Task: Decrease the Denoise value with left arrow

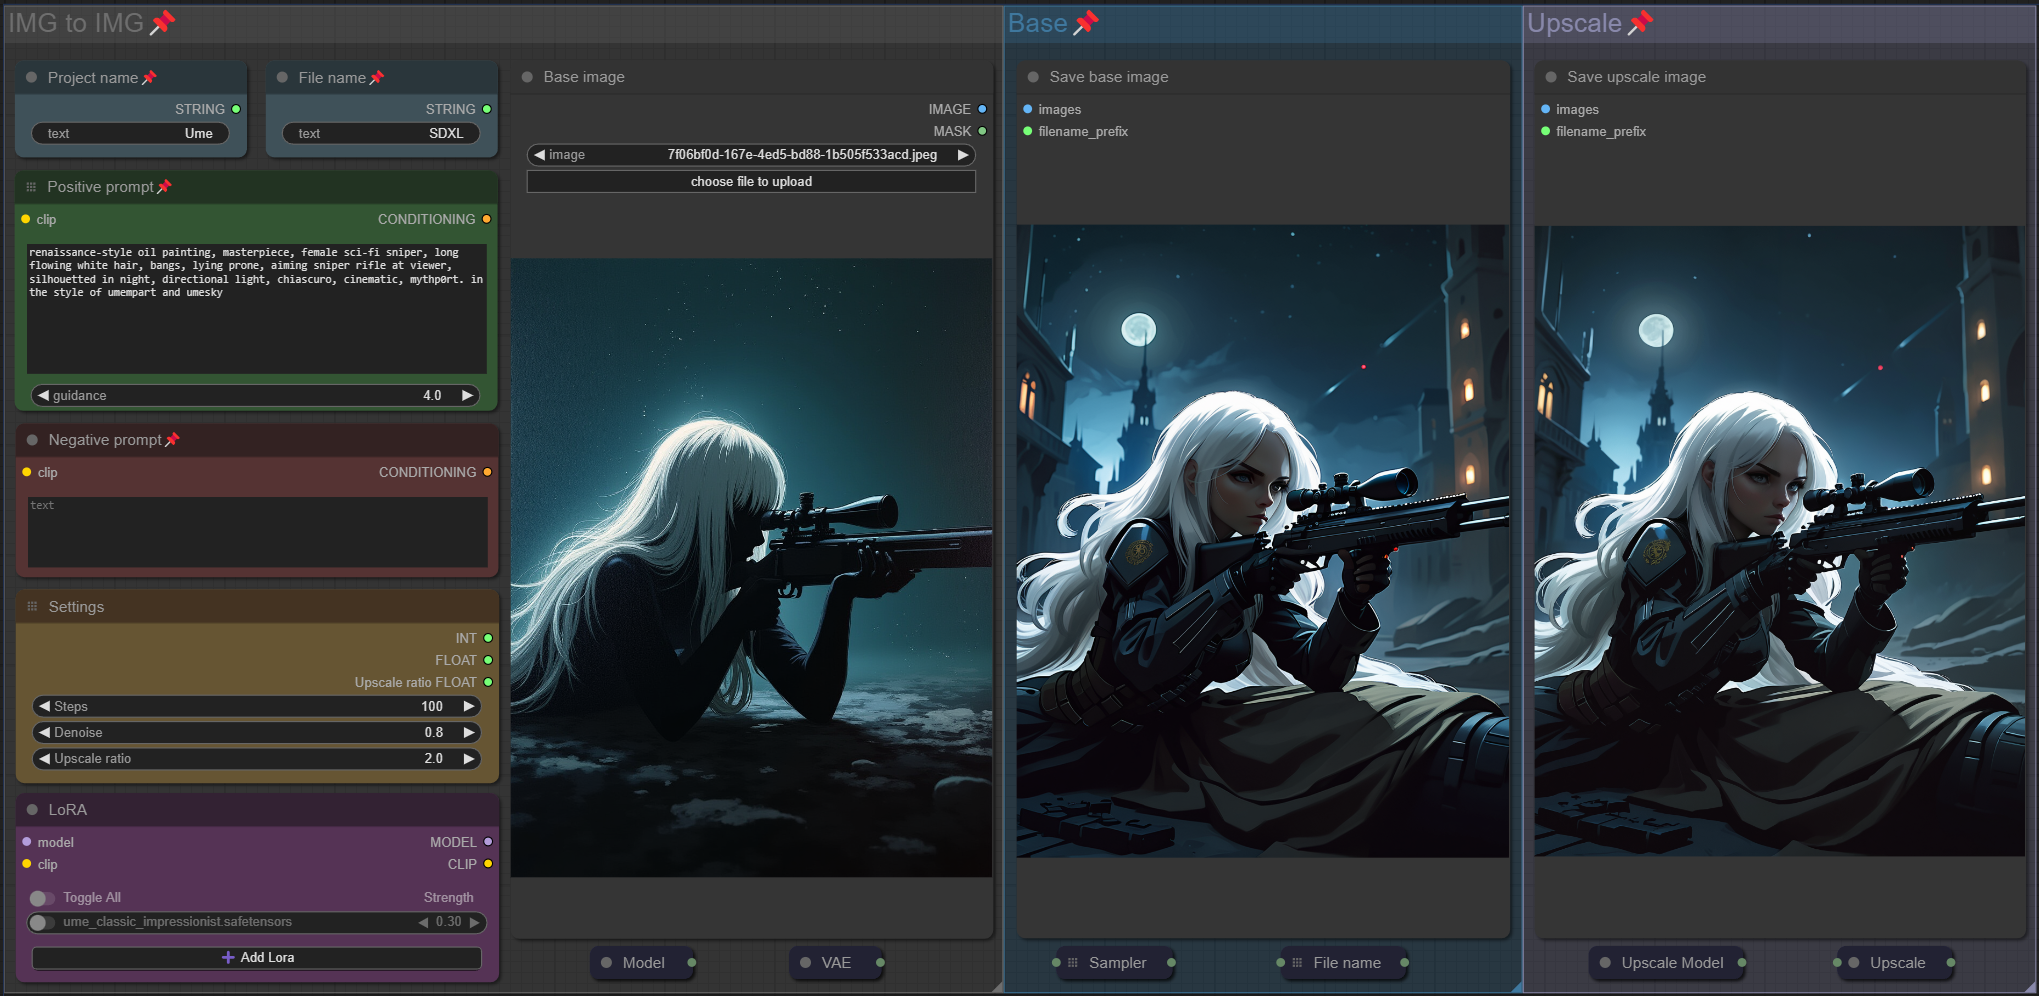Action: [x=44, y=732]
